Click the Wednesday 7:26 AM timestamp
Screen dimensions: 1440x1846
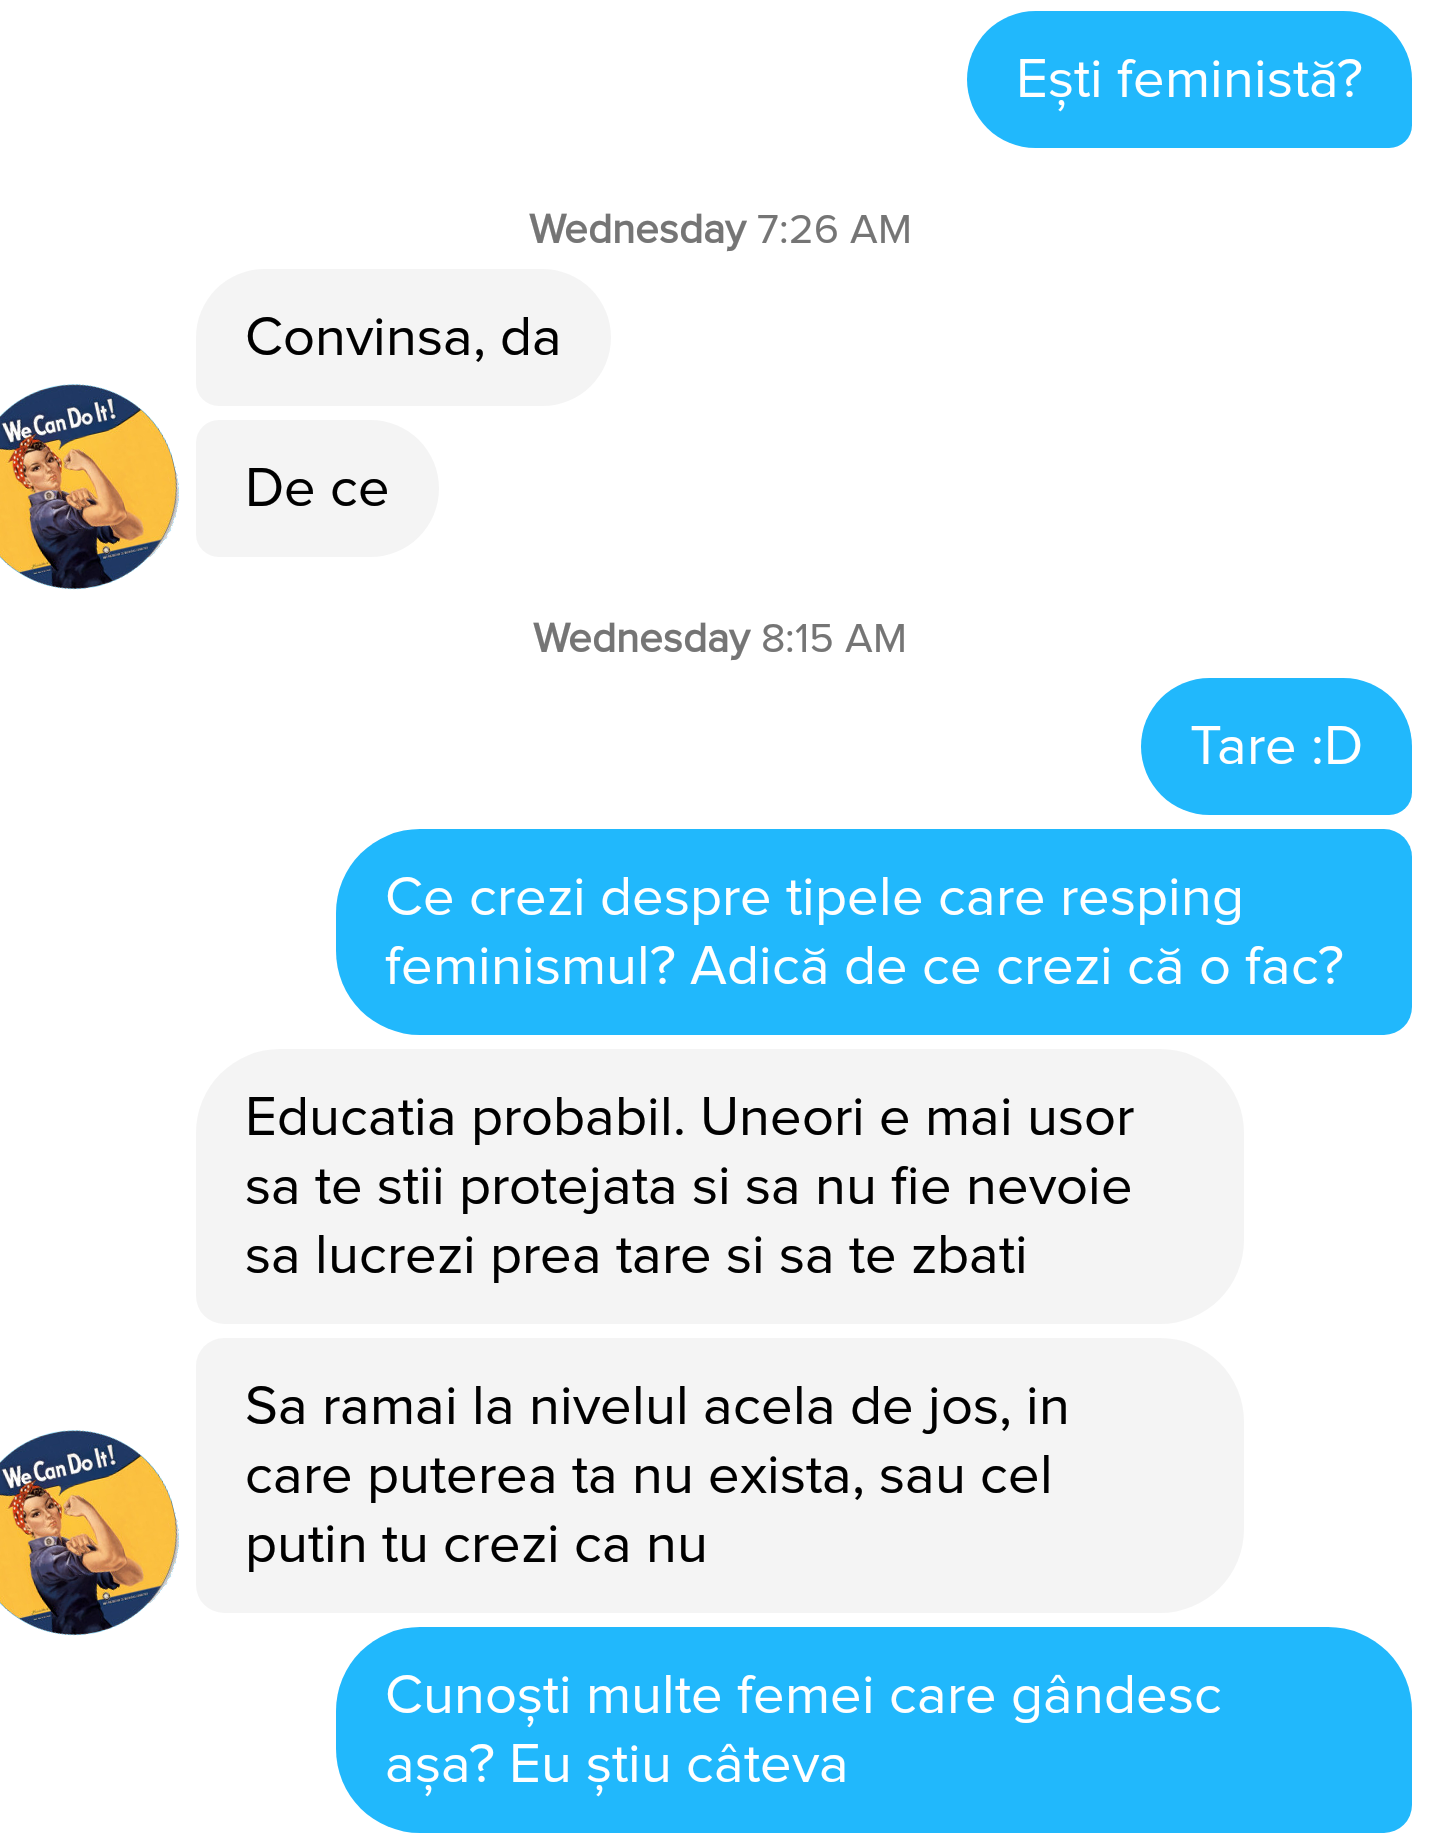coord(720,229)
